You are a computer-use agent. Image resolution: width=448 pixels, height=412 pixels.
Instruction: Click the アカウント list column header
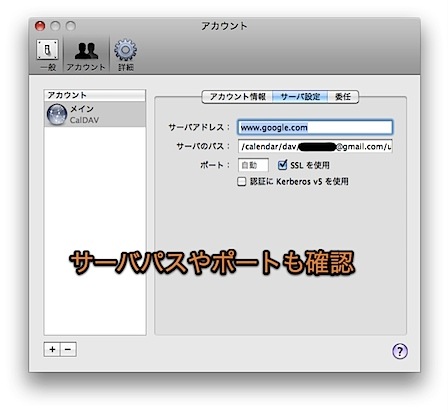point(95,95)
